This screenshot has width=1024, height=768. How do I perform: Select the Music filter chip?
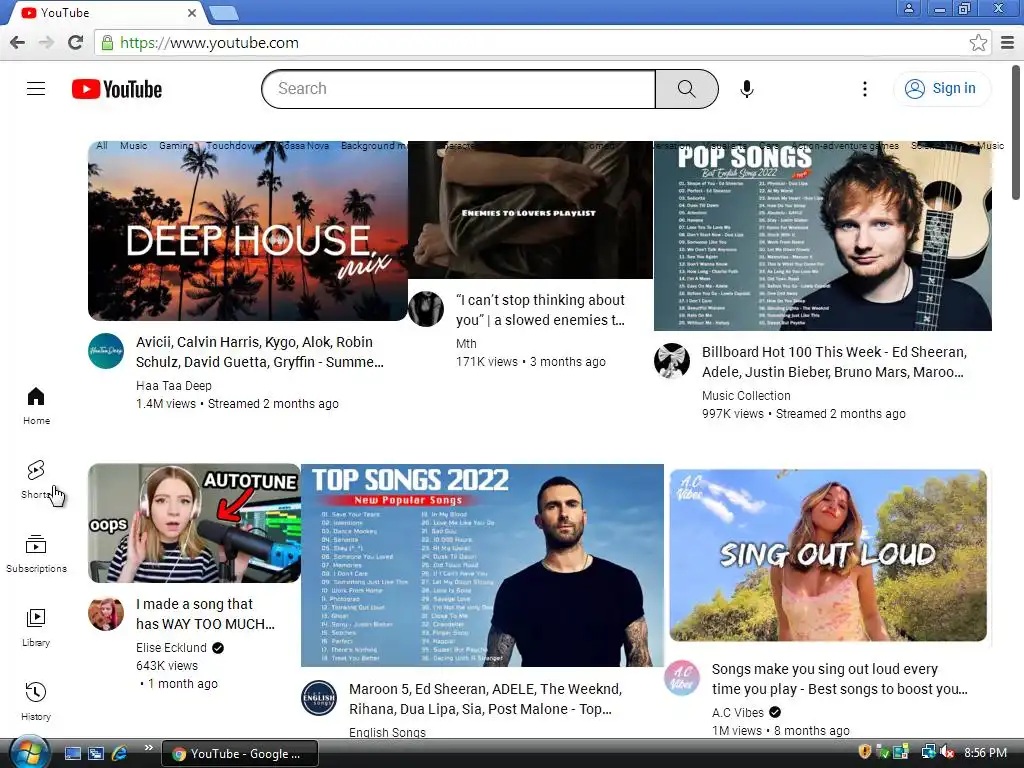134,146
